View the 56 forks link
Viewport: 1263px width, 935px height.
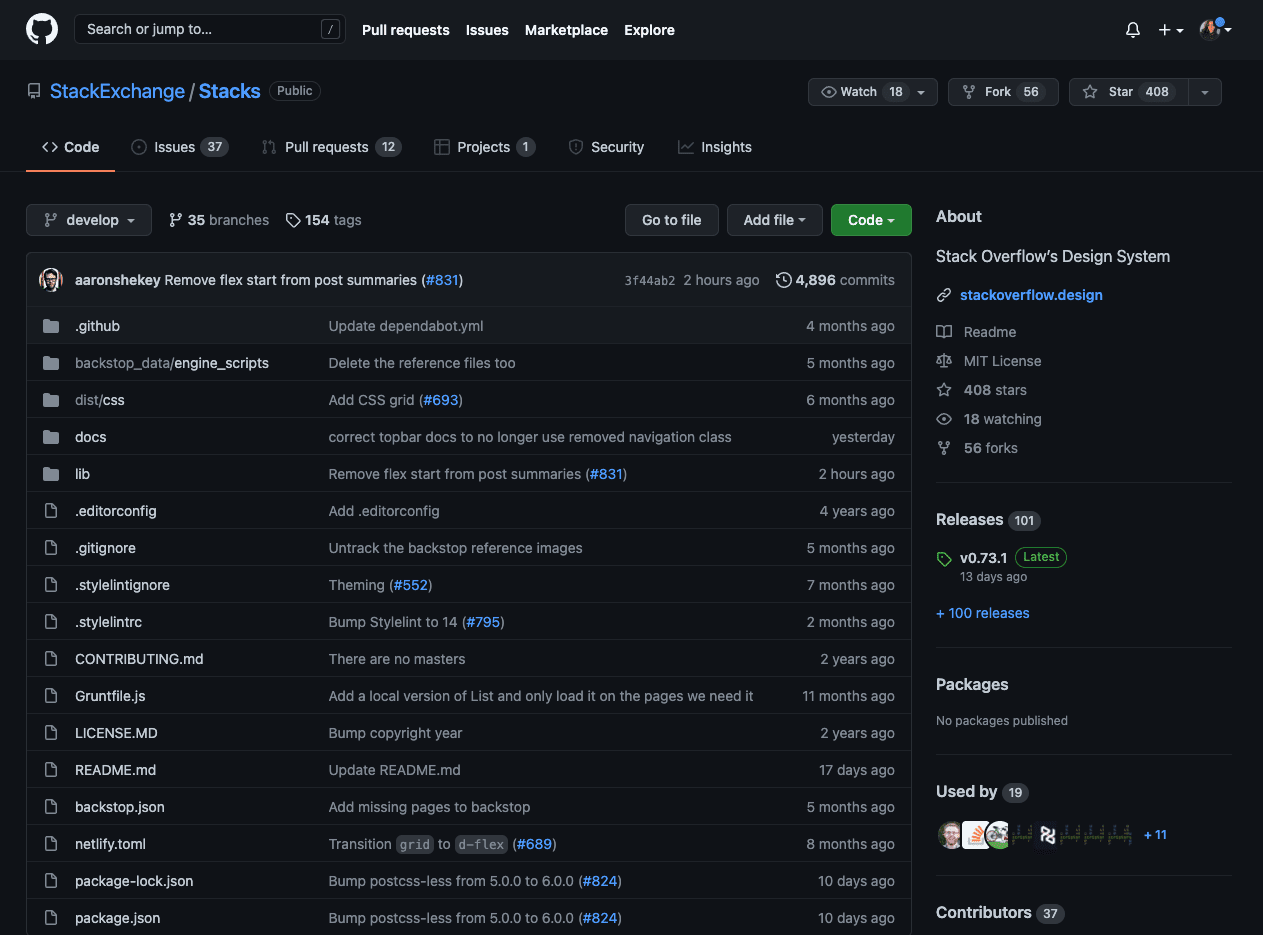coord(977,448)
